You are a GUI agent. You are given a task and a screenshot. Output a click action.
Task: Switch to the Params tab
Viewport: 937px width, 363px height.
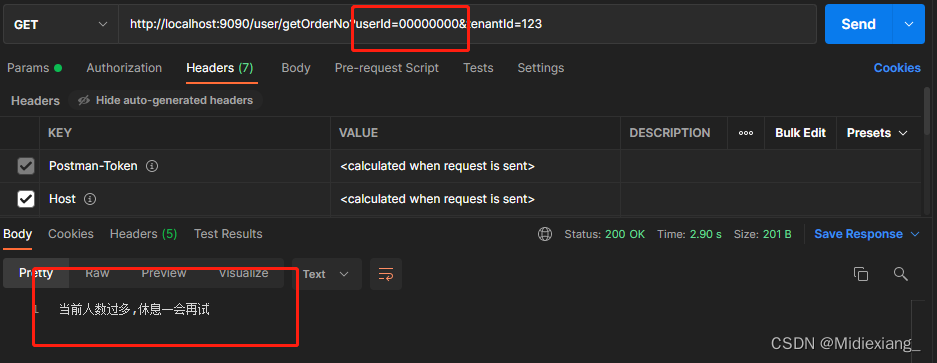coord(34,68)
